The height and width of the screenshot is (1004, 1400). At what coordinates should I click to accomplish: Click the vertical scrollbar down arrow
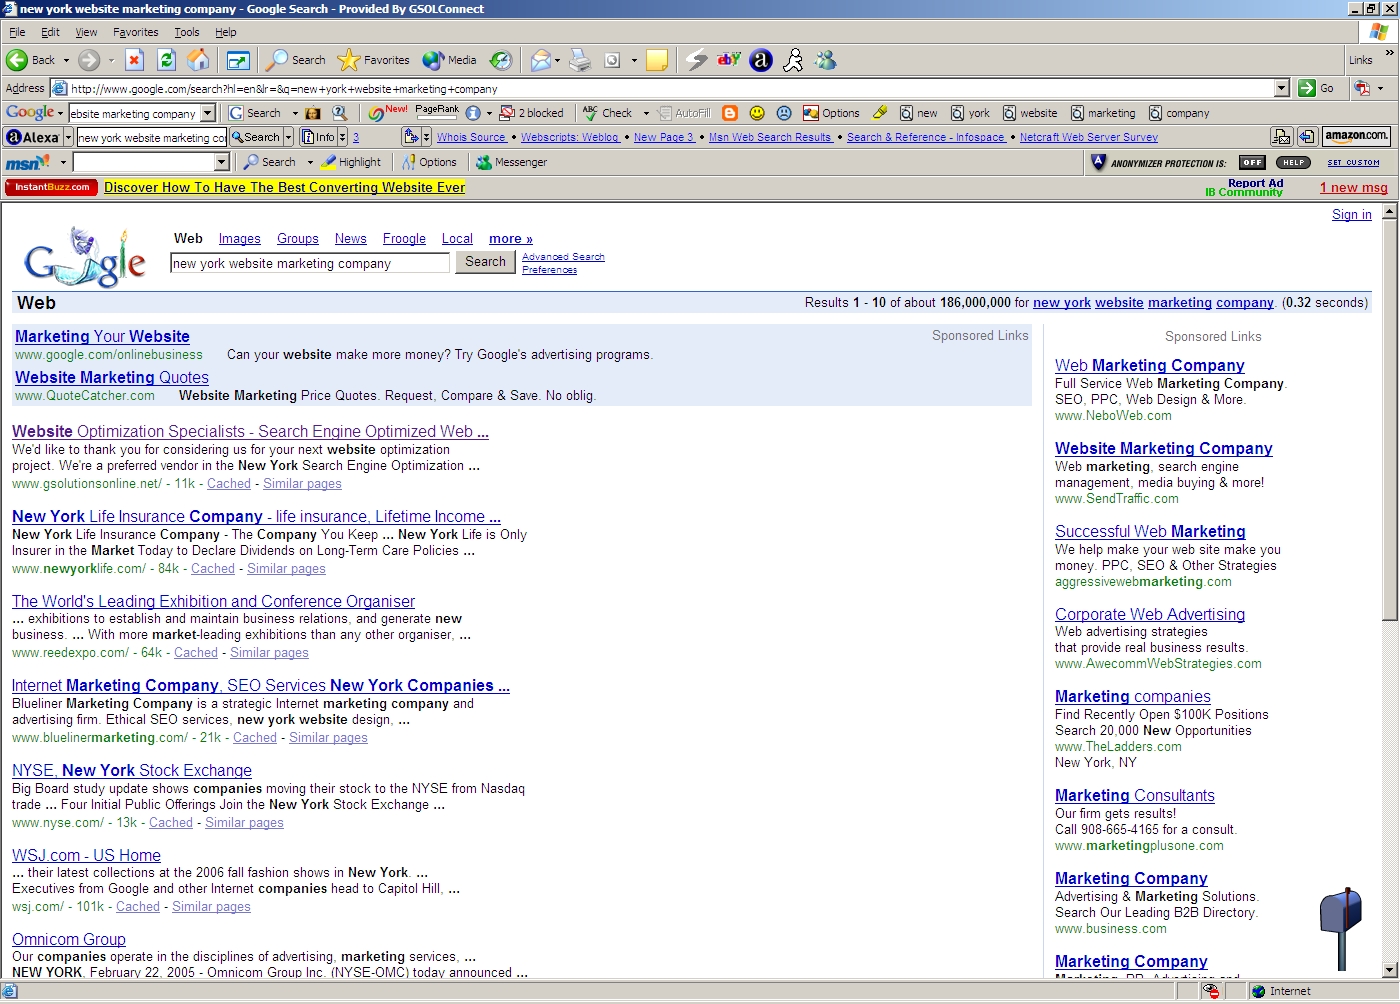1389,970
